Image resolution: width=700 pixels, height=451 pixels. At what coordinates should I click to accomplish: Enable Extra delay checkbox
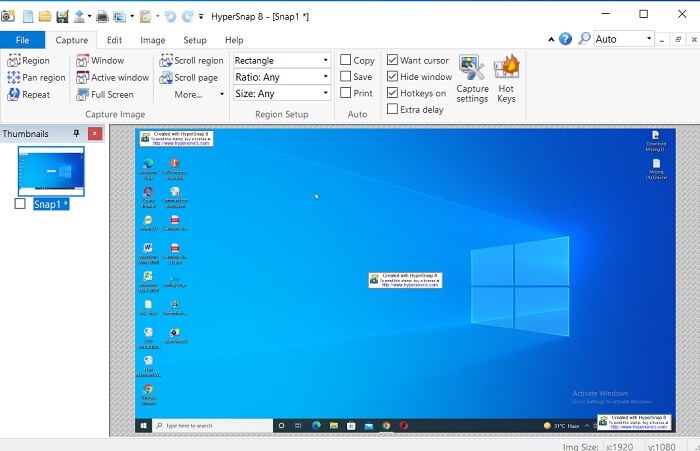(x=392, y=109)
